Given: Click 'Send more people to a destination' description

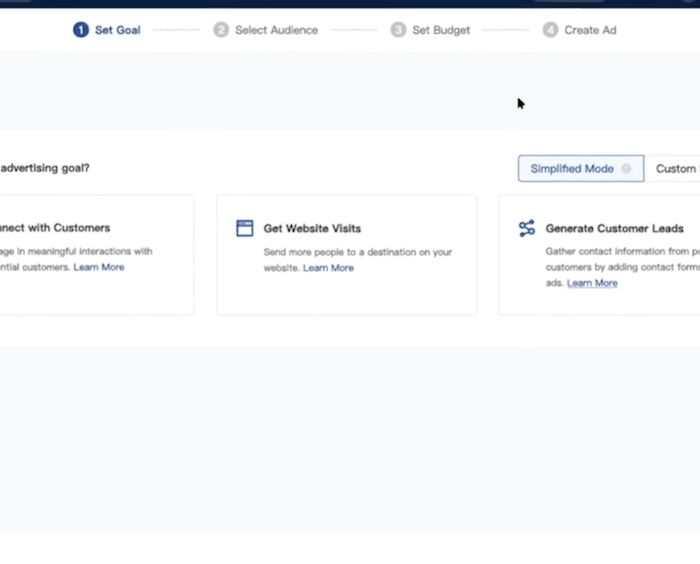Looking at the screenshot, I should (358, 260).
